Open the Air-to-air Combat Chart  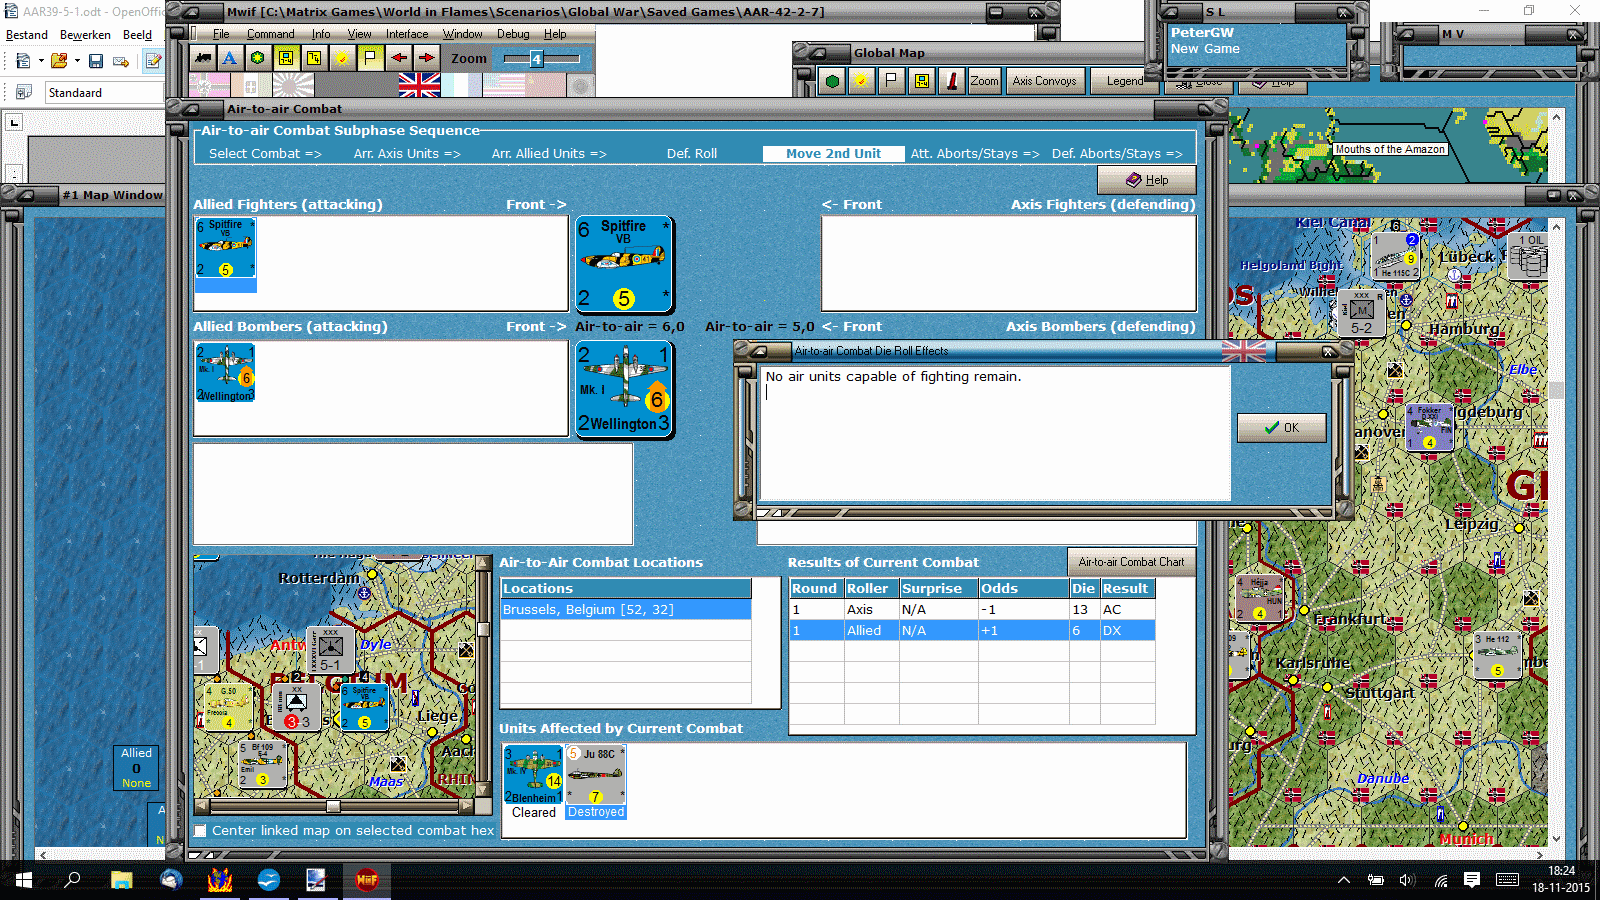pos(1131,562)
